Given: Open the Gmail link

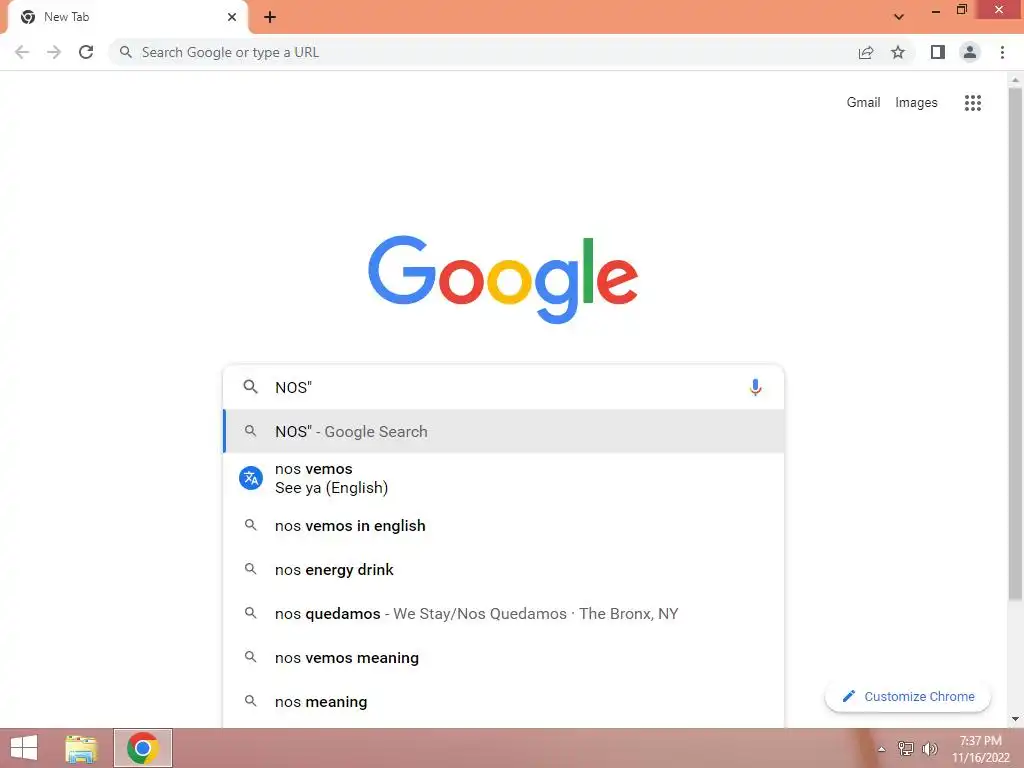Looking at the screenshot, I should (863, 103).
